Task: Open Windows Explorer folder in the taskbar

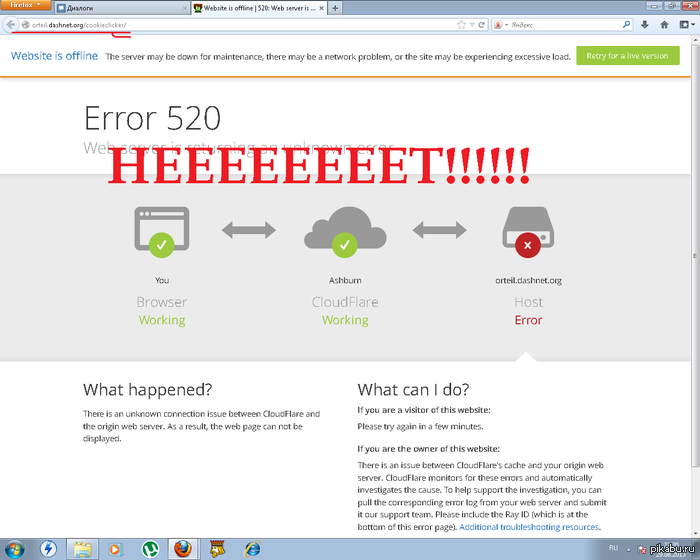Action: click(82, 549)
